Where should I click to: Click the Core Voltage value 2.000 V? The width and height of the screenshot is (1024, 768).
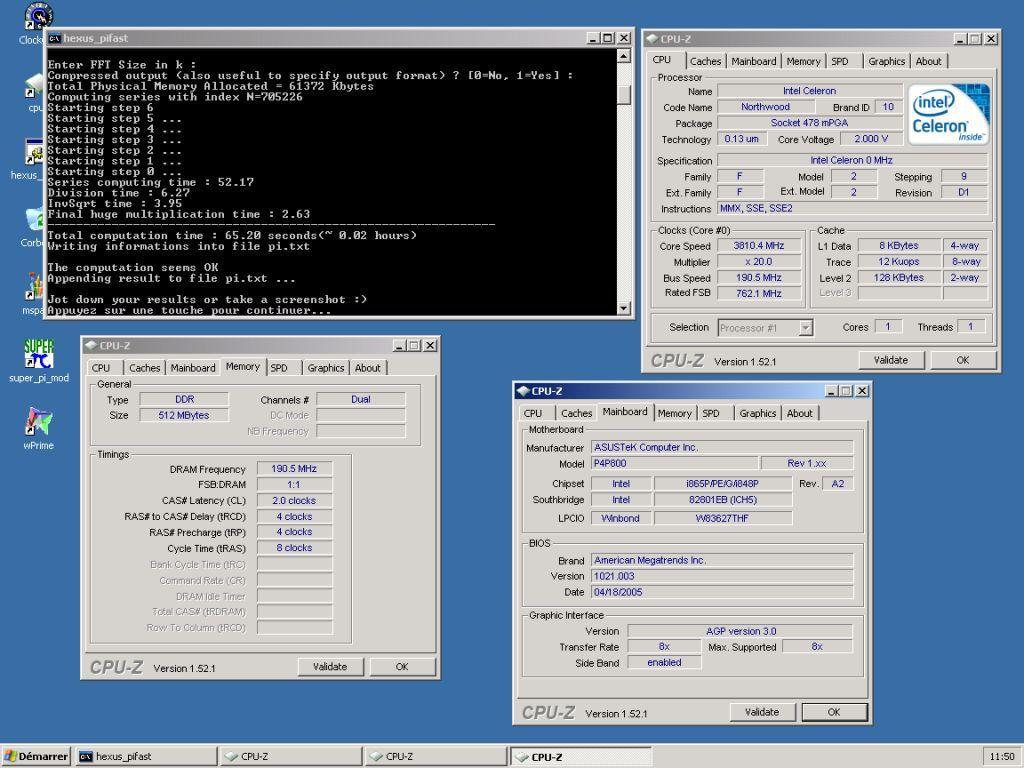point(871,138)
